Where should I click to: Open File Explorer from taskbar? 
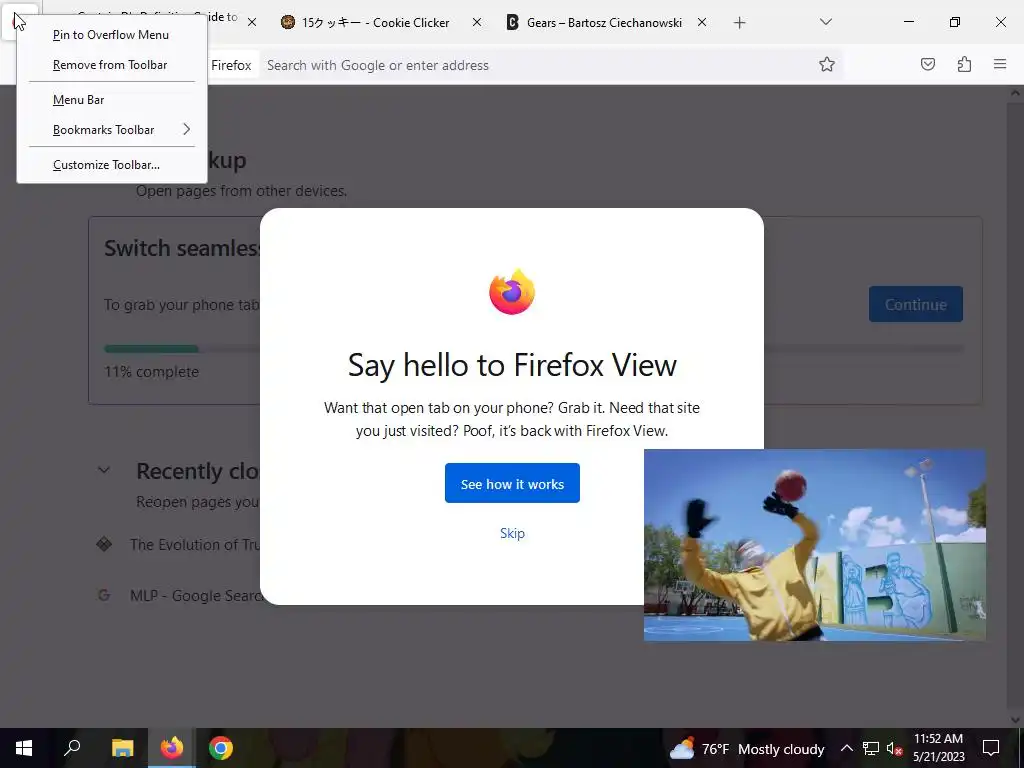122,748
